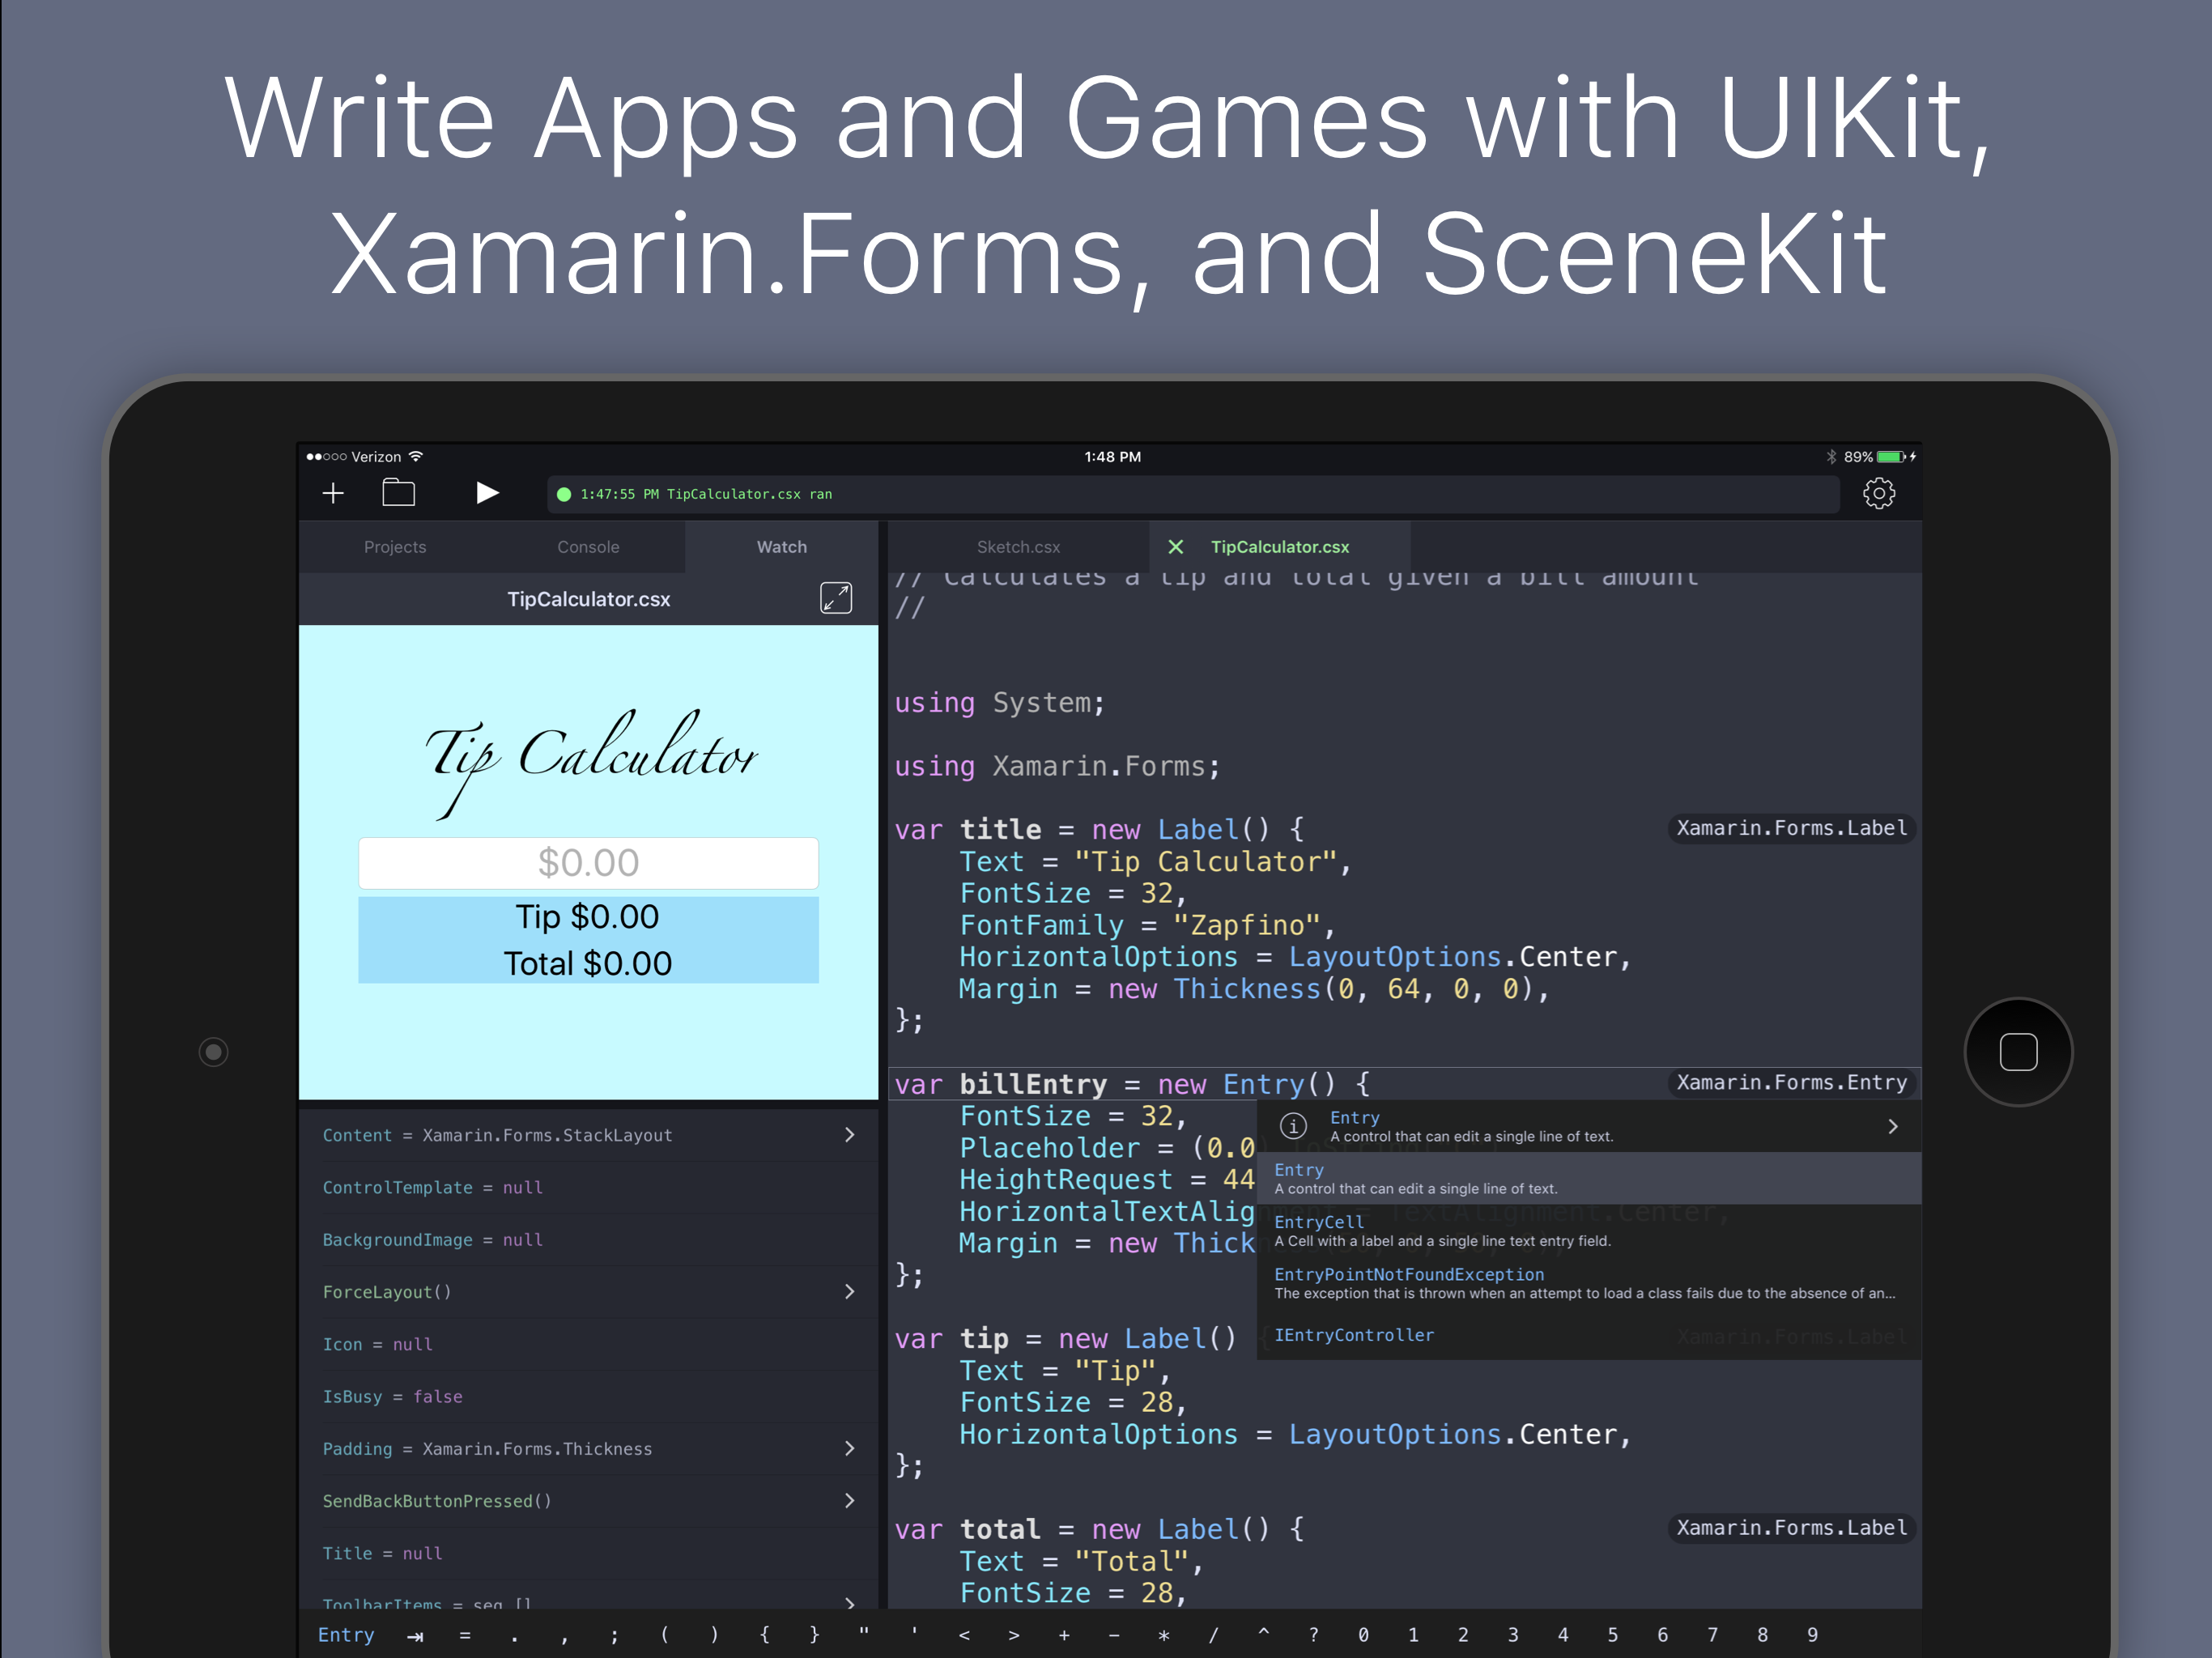Tap the greater-than key

point(1014,1636)
